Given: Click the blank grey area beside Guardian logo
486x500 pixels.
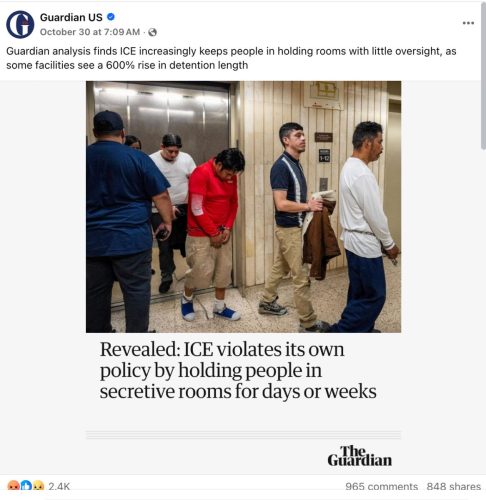Looking at the screenshot, I should tap(207, 456).
